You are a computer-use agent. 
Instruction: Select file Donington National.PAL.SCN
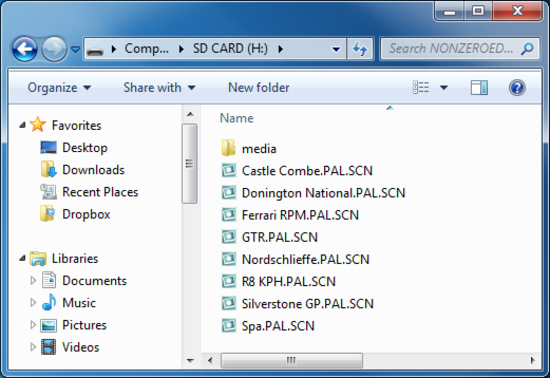click(324, 193)
